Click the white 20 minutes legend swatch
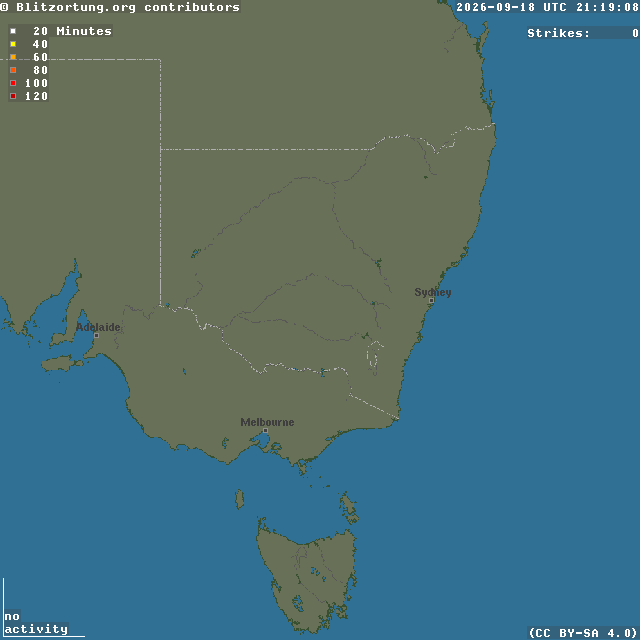The height and width of the screenshot is (640, 640). tap(13, 31)
